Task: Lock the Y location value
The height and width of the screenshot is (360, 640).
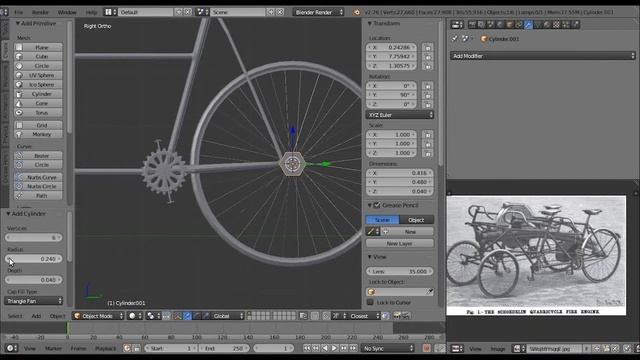Action: pos(428,57)
